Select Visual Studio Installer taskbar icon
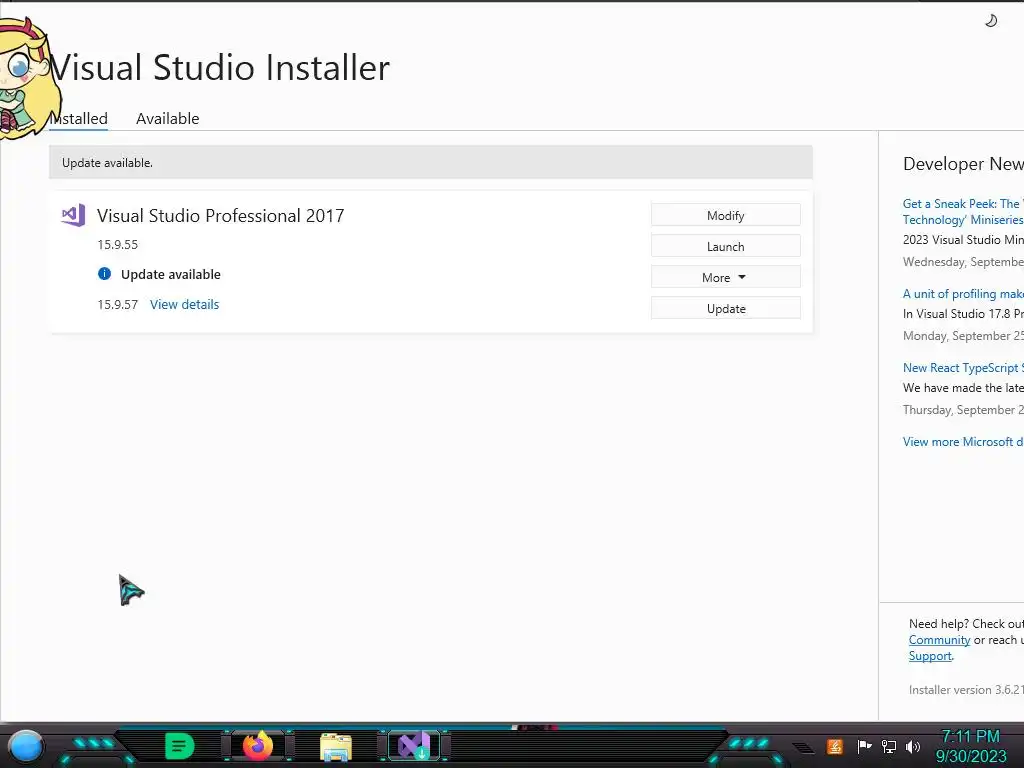Viewport: 1024px width, 768px height. click(x=414, y=746)
